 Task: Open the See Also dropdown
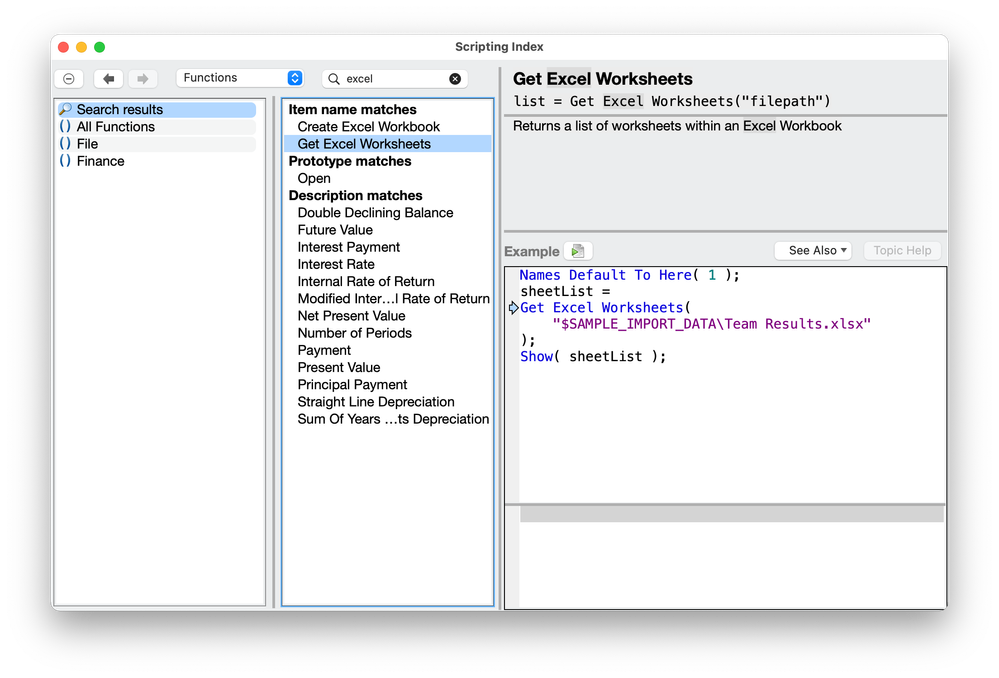814,250
